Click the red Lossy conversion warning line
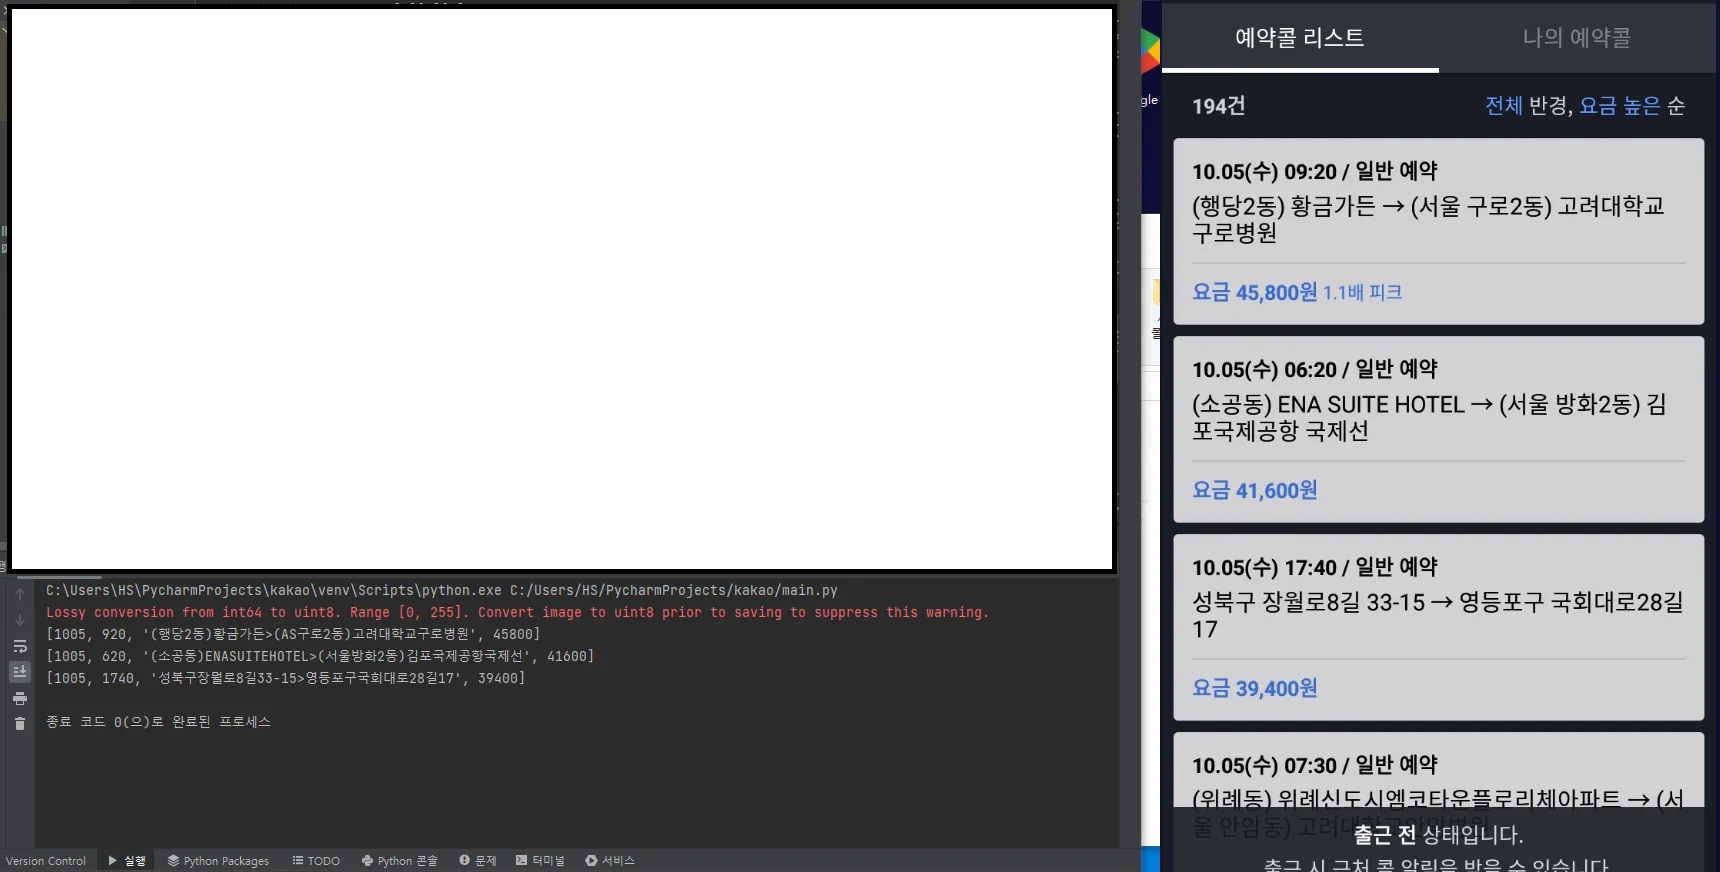Viewport: 1720px width, 872px height. 517,613
